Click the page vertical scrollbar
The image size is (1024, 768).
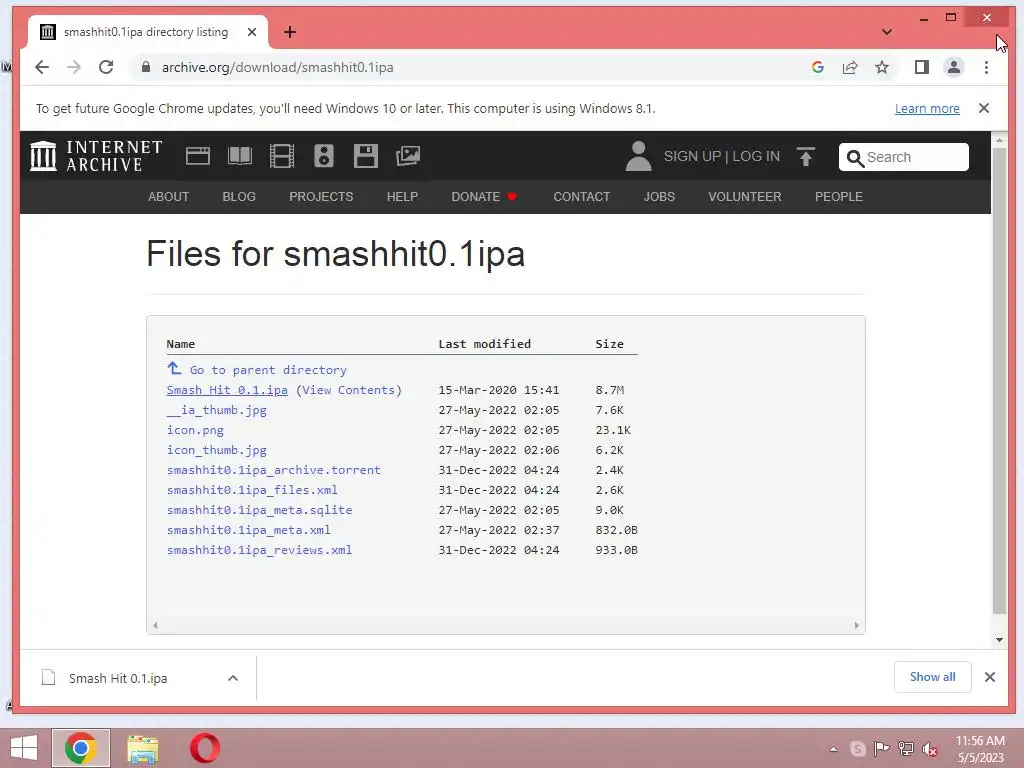(x=999, y=381)
